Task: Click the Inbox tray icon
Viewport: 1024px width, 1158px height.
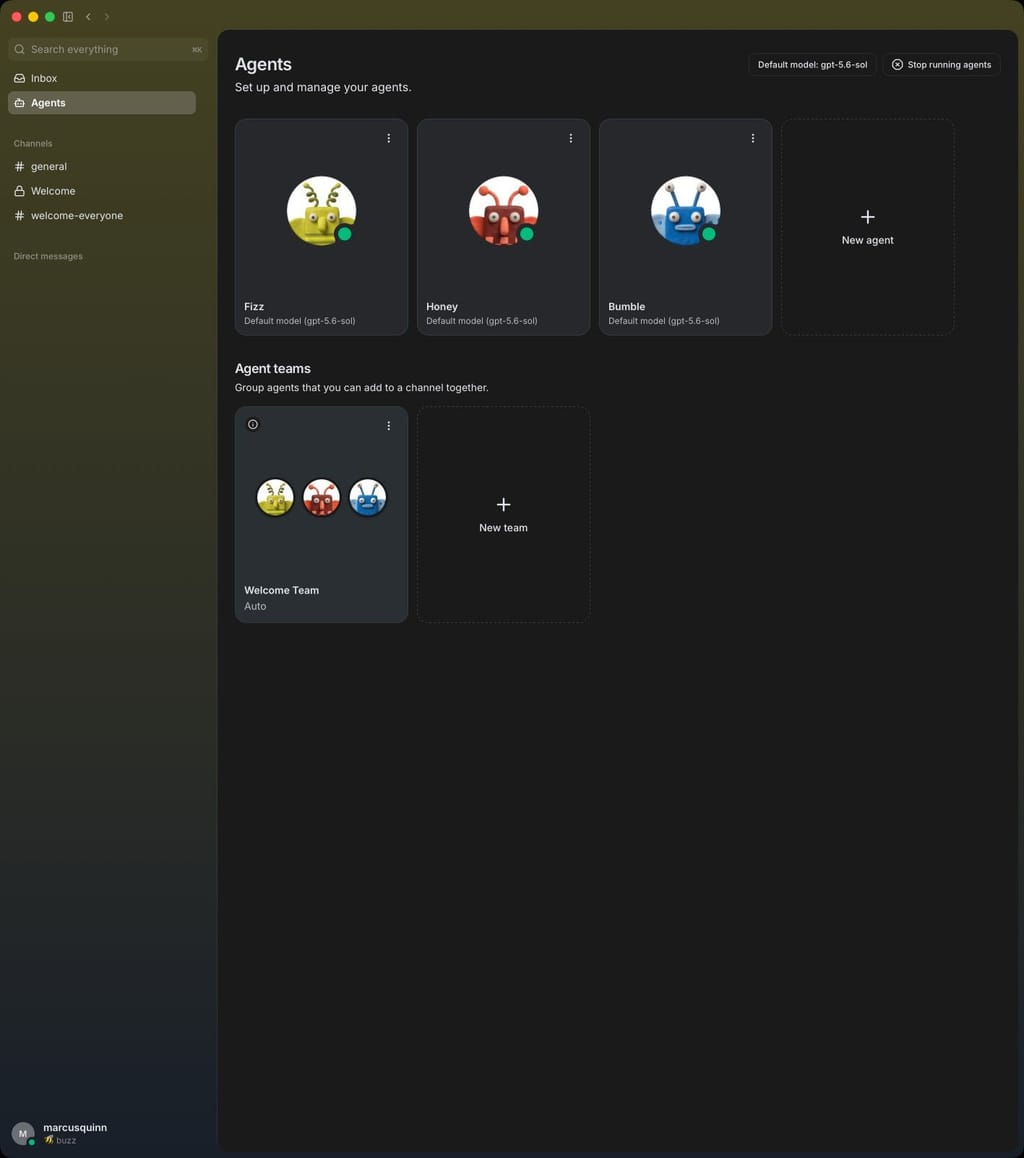Action: 19,78
